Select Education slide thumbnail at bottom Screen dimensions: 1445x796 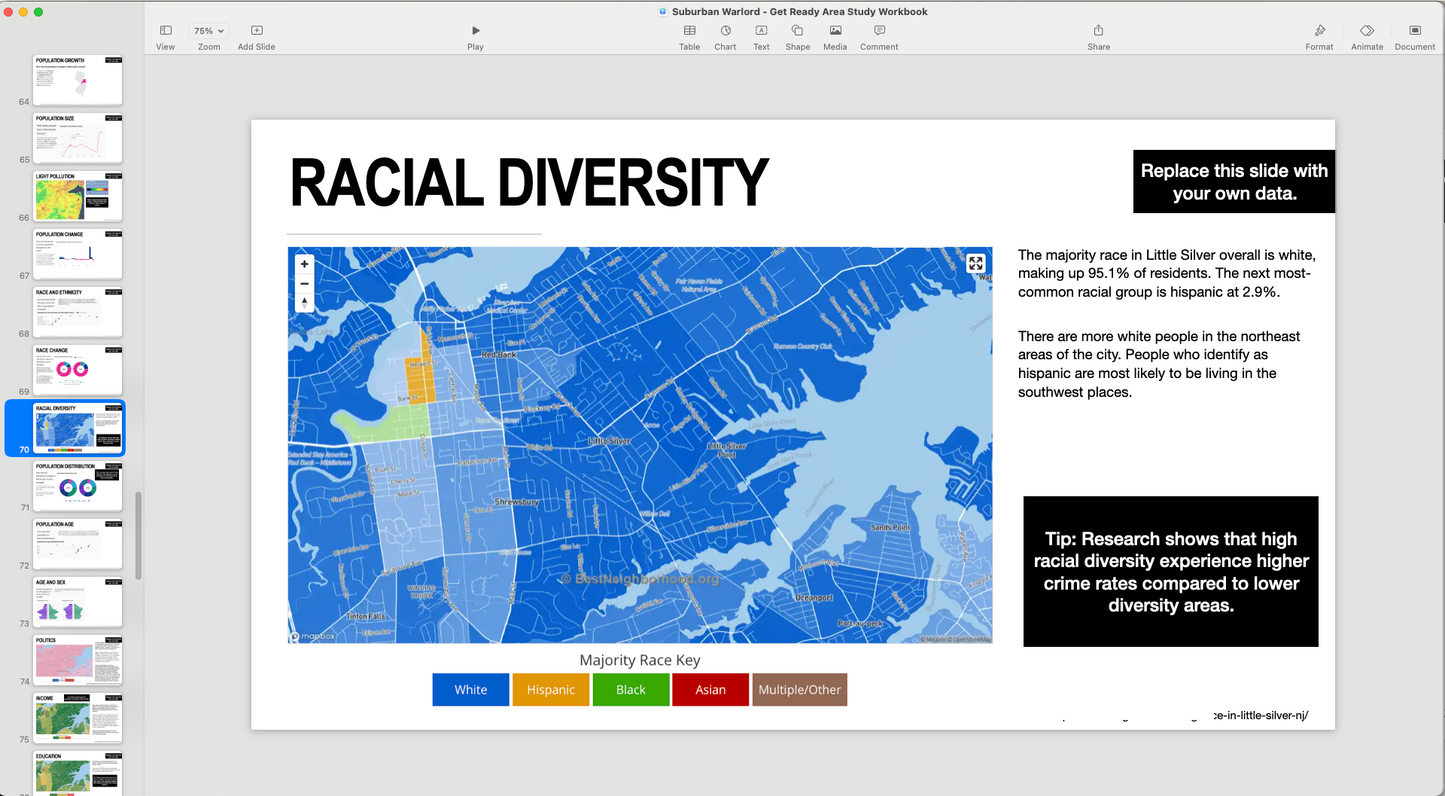(x=78, y=773)
